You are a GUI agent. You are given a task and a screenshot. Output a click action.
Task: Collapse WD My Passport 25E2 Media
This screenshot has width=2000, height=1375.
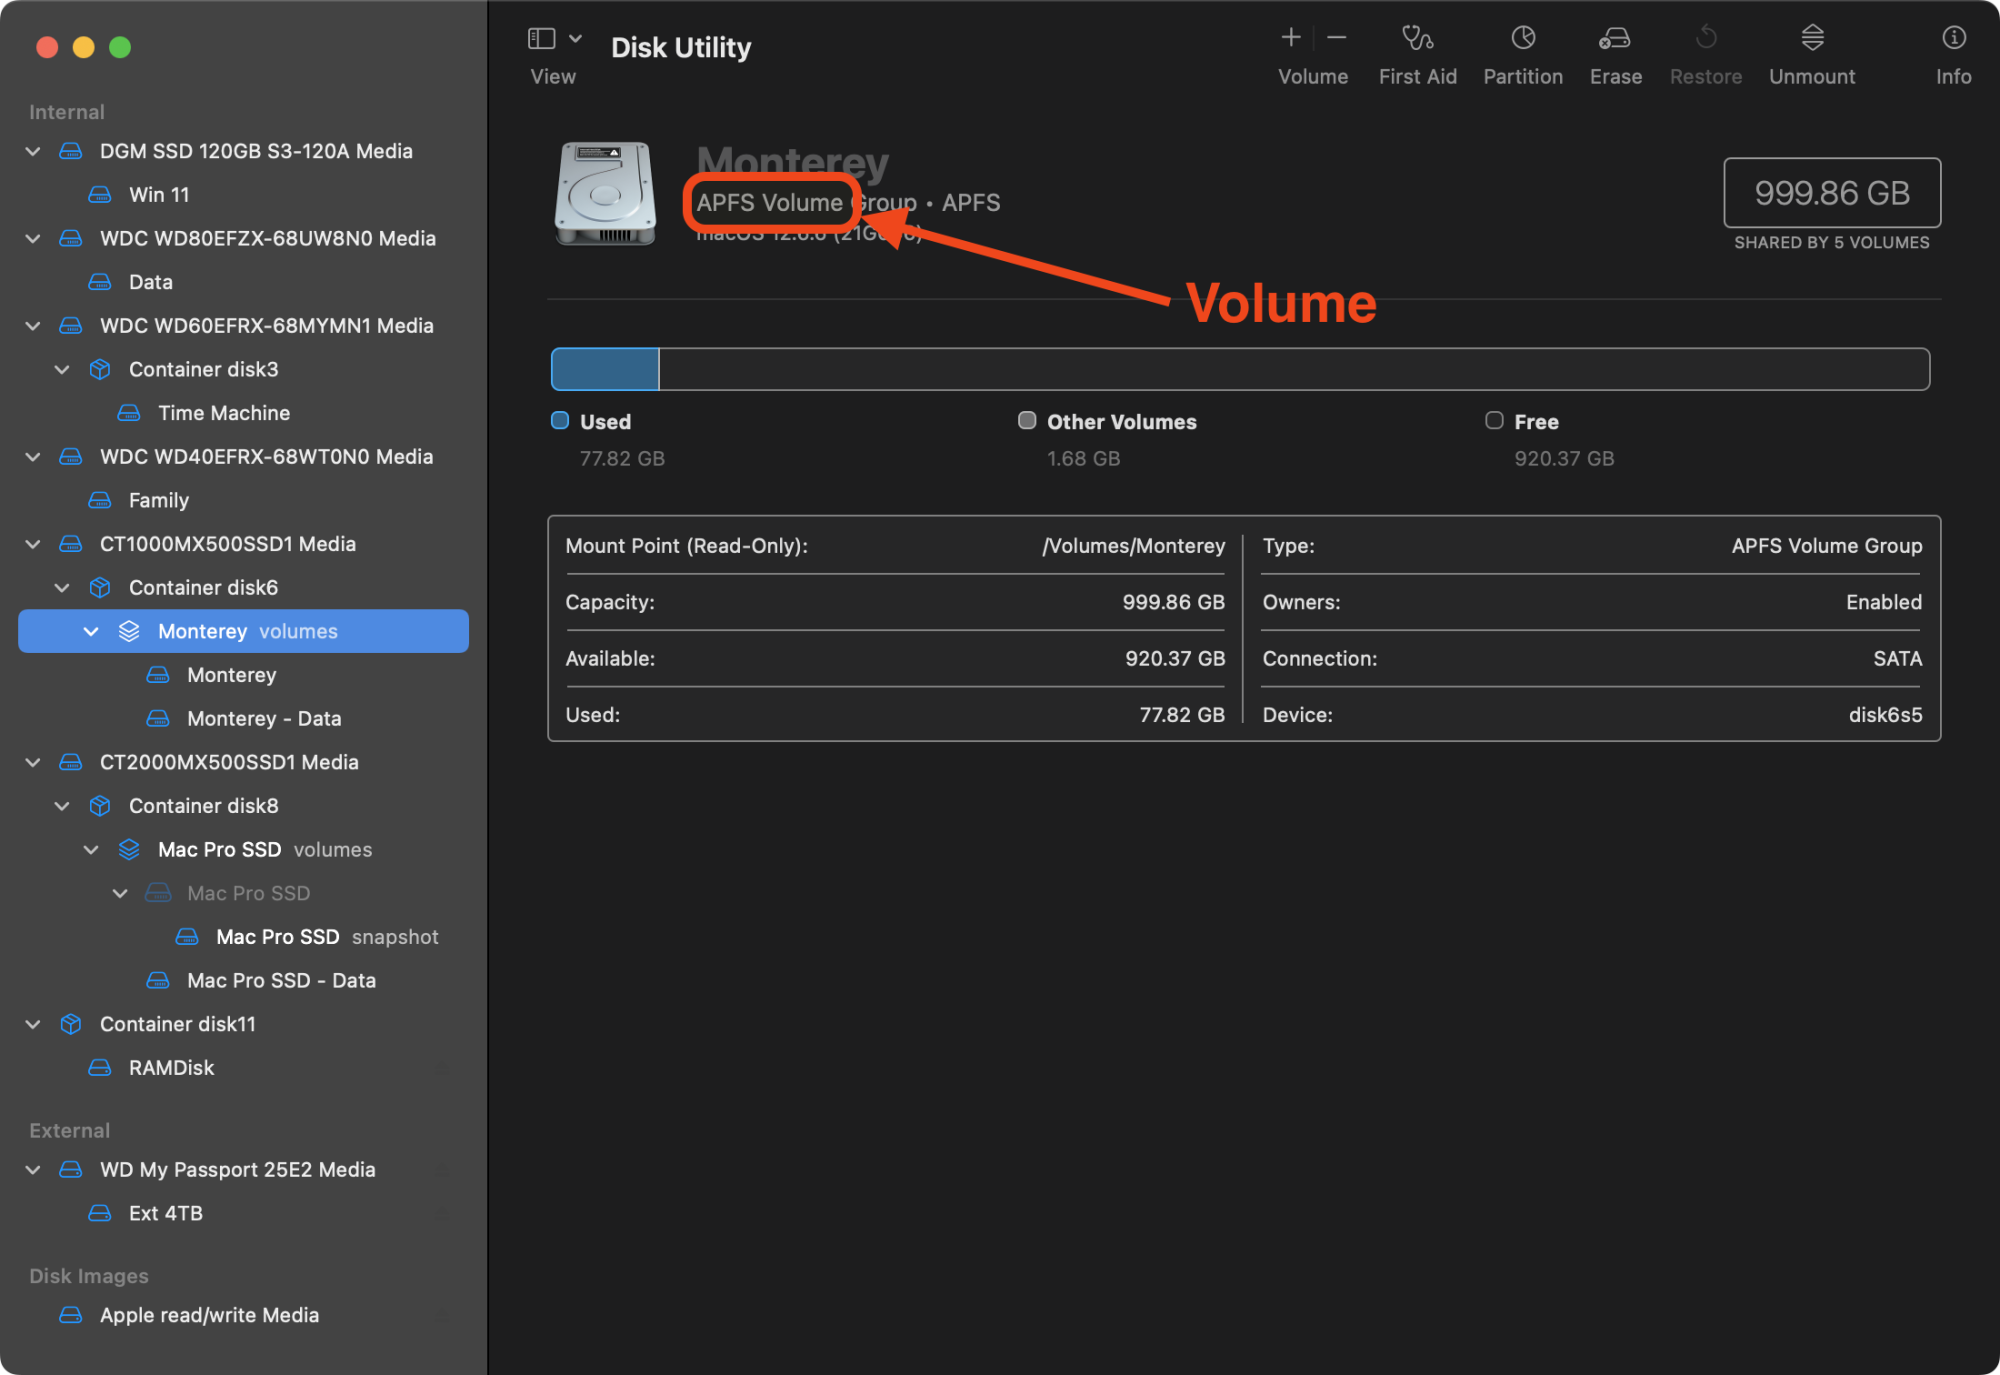click(x=33, y=1170)
